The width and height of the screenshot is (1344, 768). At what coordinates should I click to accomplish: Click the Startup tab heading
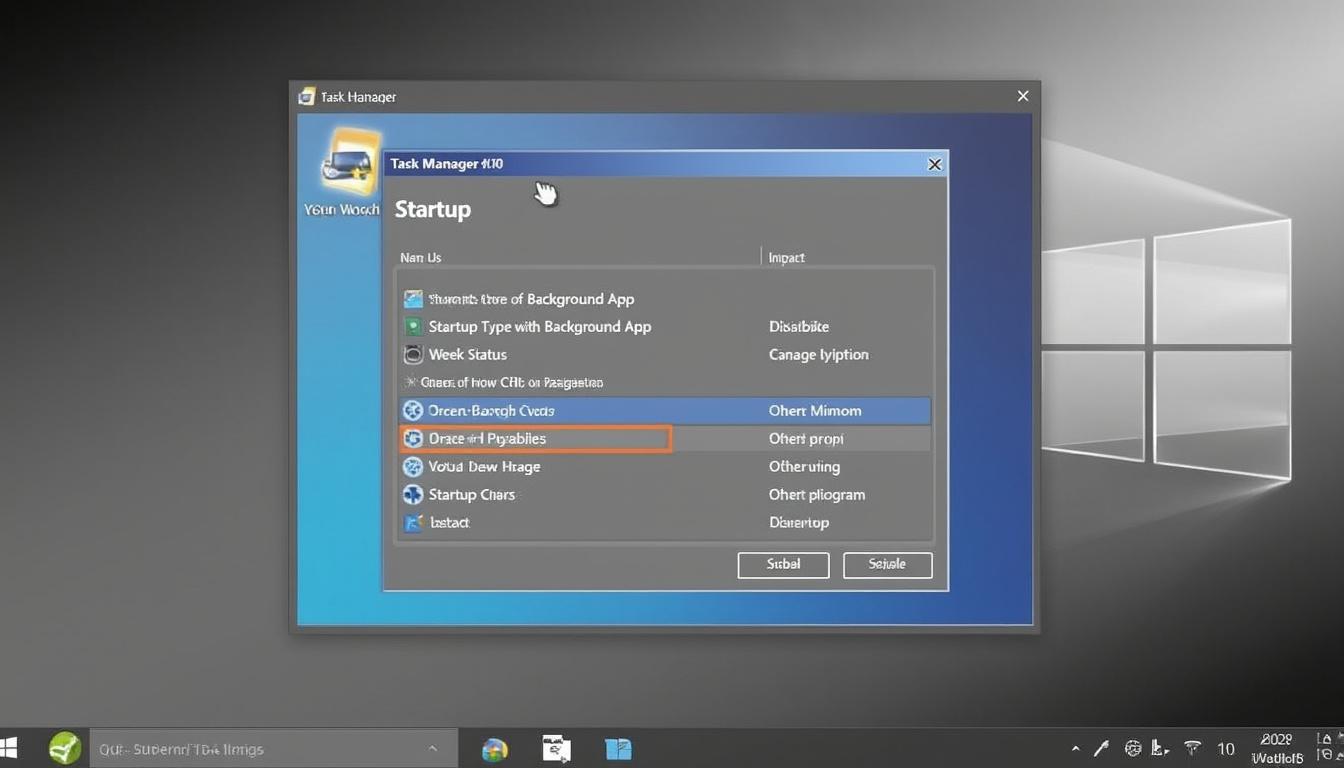(x=432, y=209)
